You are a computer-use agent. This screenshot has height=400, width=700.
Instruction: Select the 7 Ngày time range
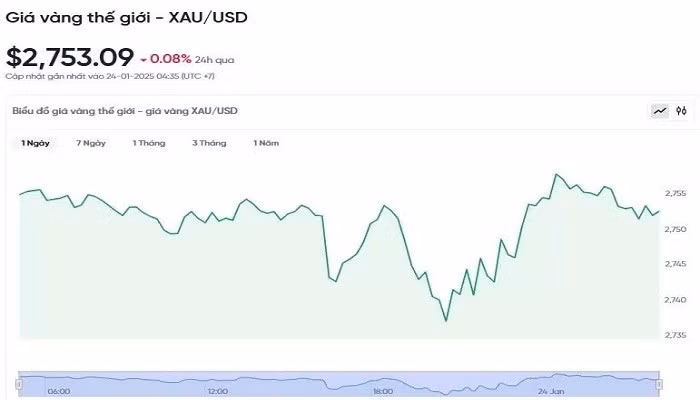pos(91,143)
